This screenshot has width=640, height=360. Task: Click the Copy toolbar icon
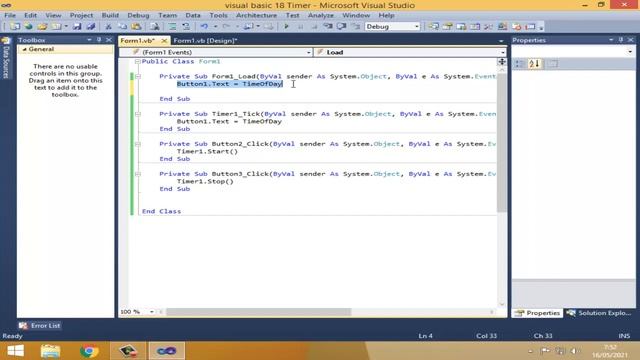(122, 27)
